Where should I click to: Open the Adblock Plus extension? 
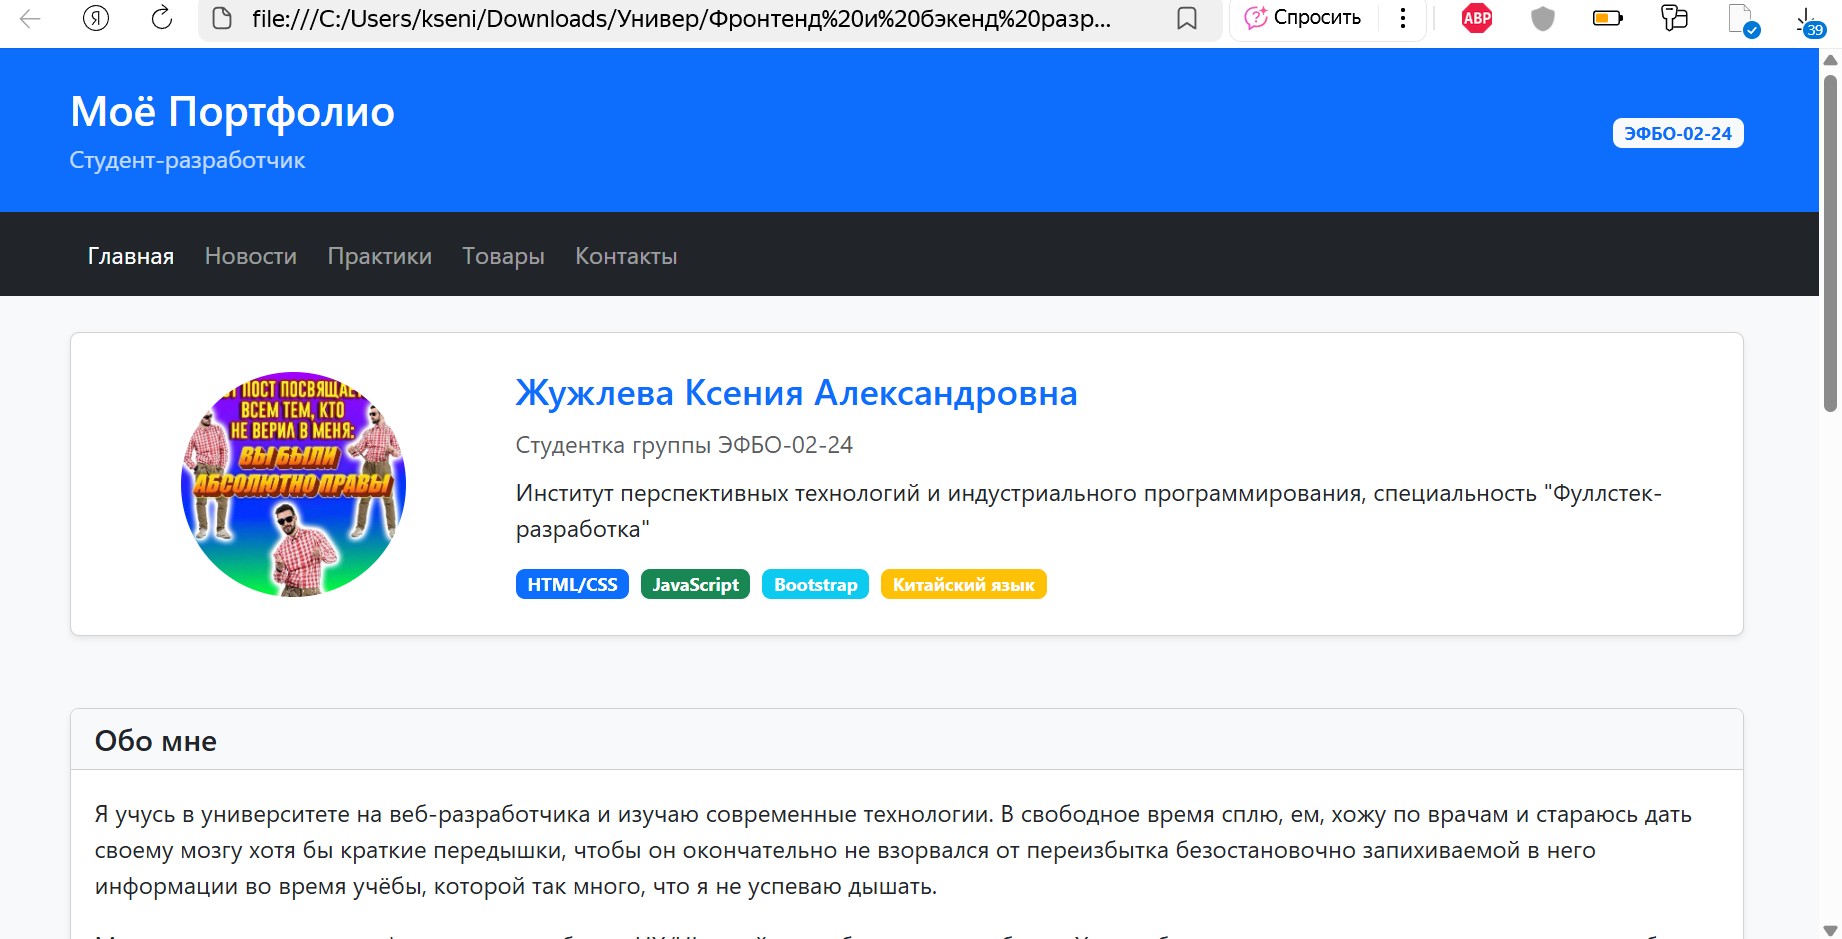(x=1476, y=19)
